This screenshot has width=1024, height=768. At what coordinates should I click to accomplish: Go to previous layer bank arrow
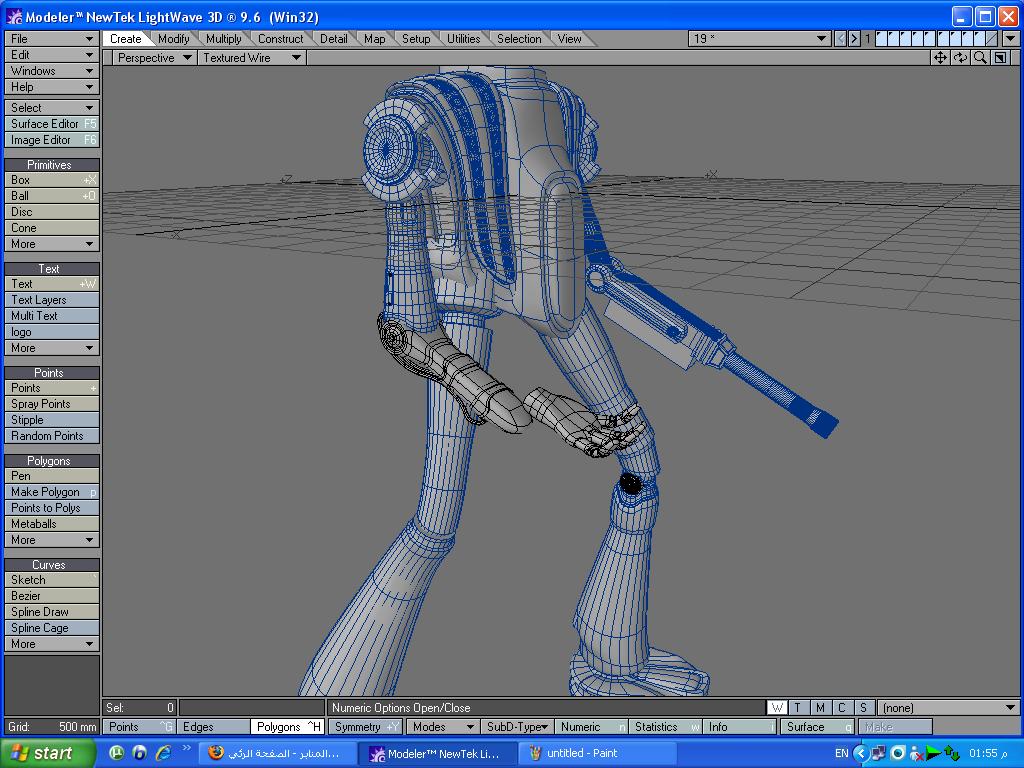(840, 39)
